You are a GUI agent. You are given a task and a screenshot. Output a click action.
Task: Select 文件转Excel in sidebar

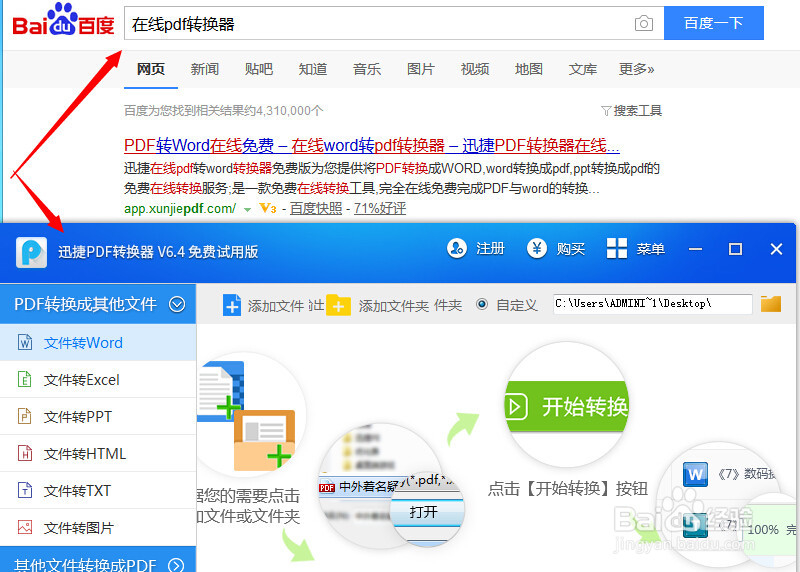click(x=98, y=380)
